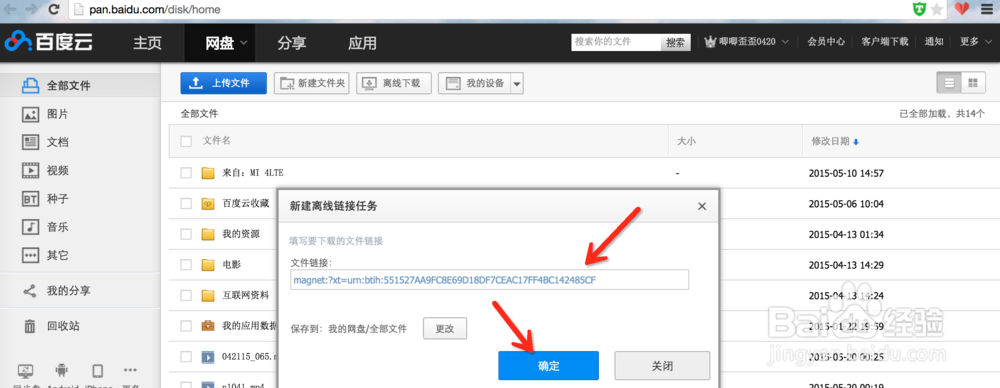Click 离线下载 button
1000x388 pixels.
point(393,83)
